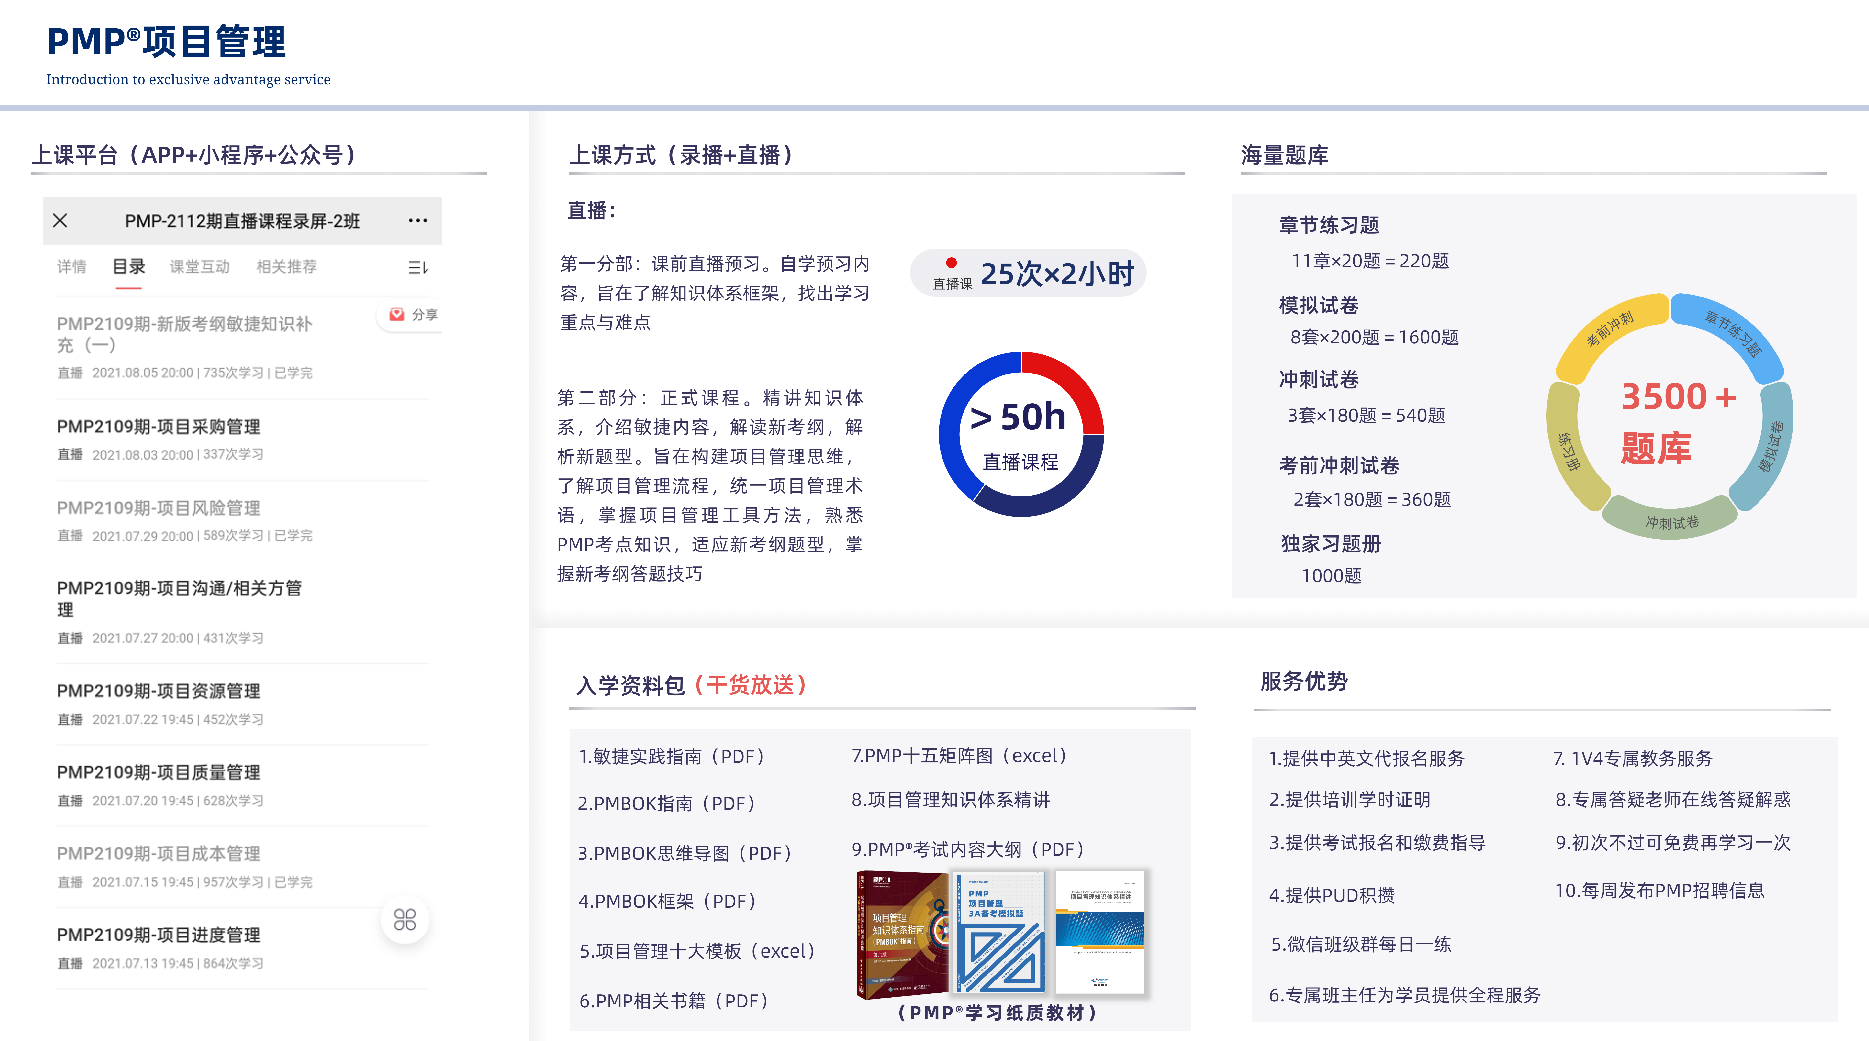Open the floating four-circle menu button

405,920
